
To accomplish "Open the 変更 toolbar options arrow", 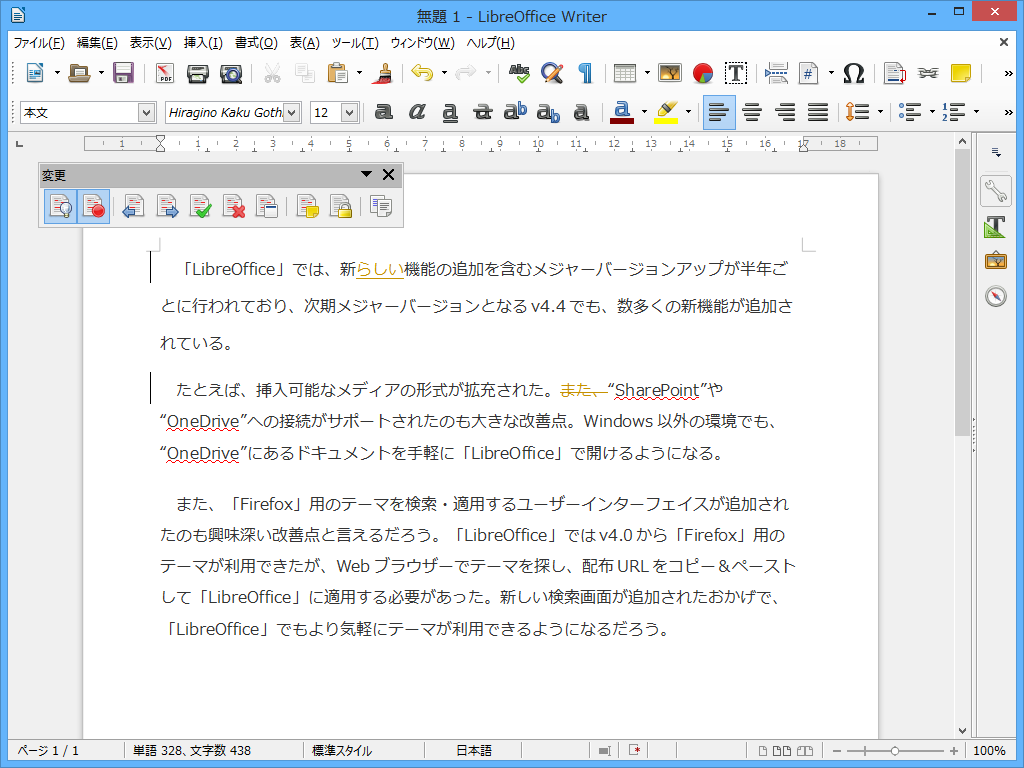I will coord(366,174).
